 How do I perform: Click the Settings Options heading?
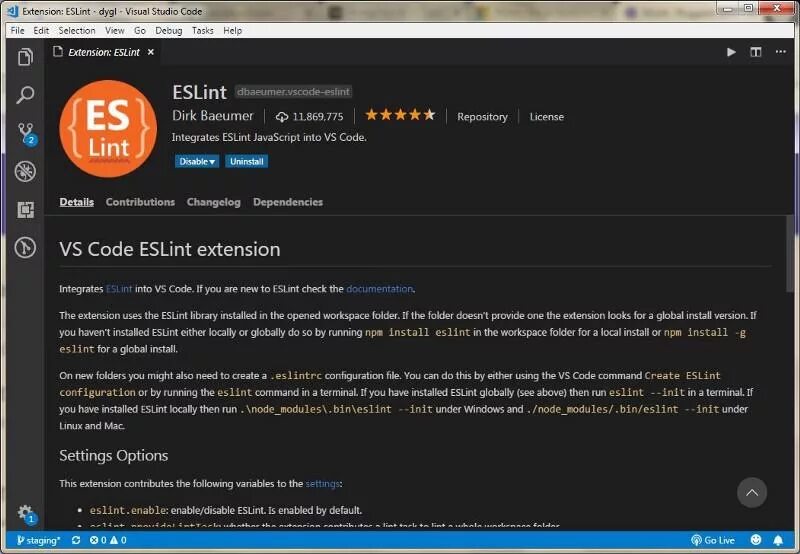point(114,456)
